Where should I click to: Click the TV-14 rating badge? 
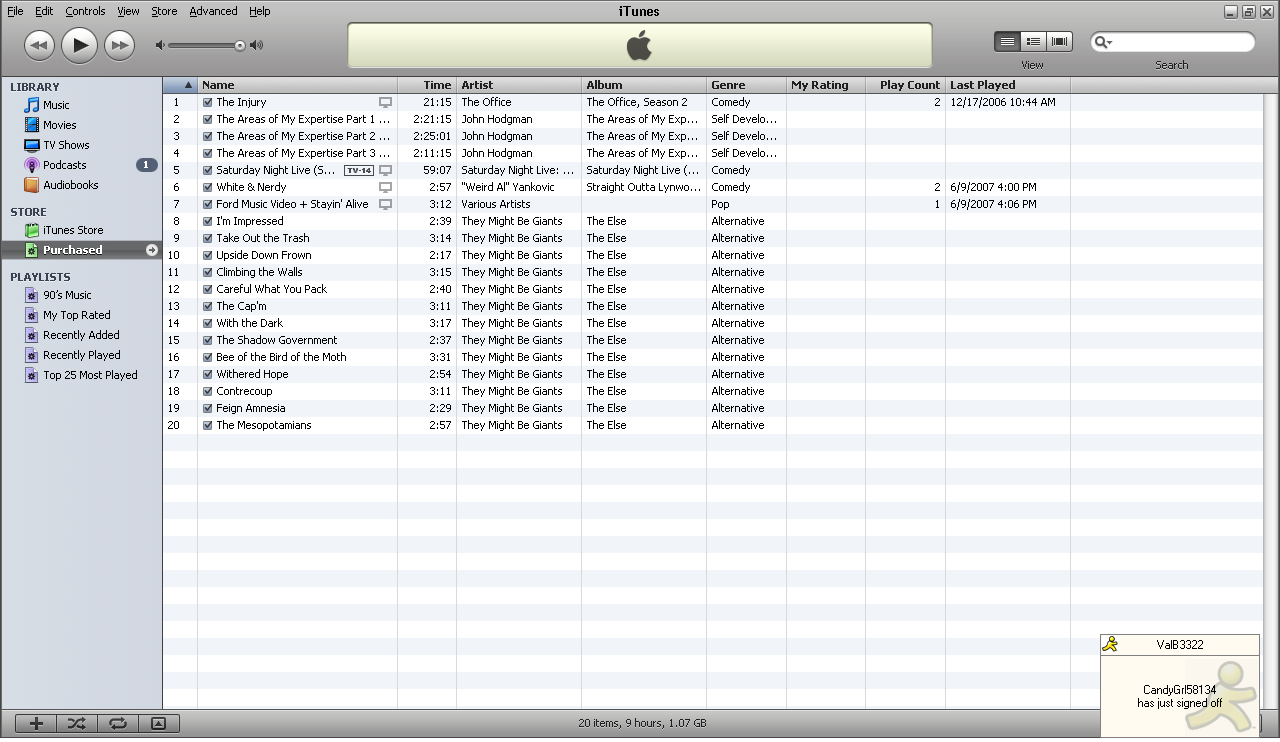[358, 170]
